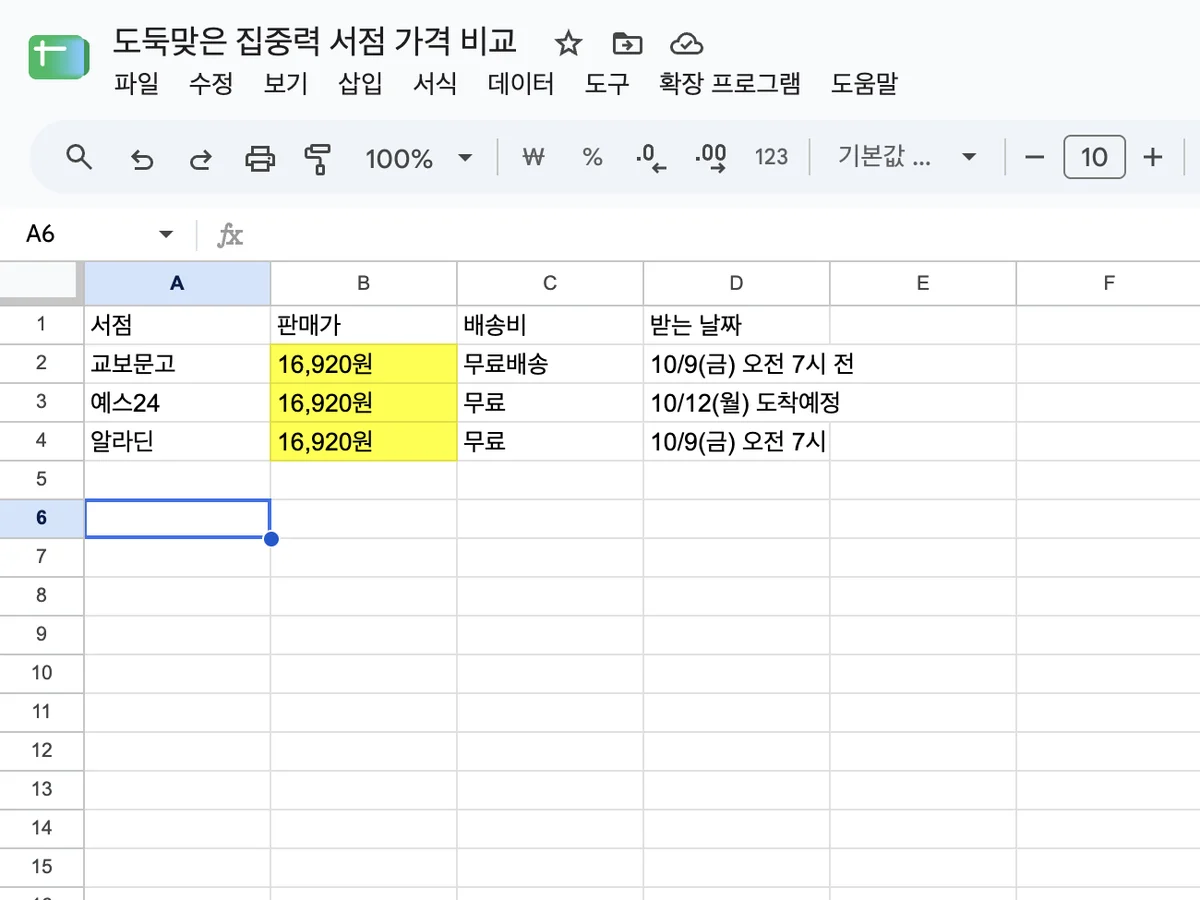Click the Google Sheets home logo
Screen dimensions: 1200x900
[x=60, y=58]
